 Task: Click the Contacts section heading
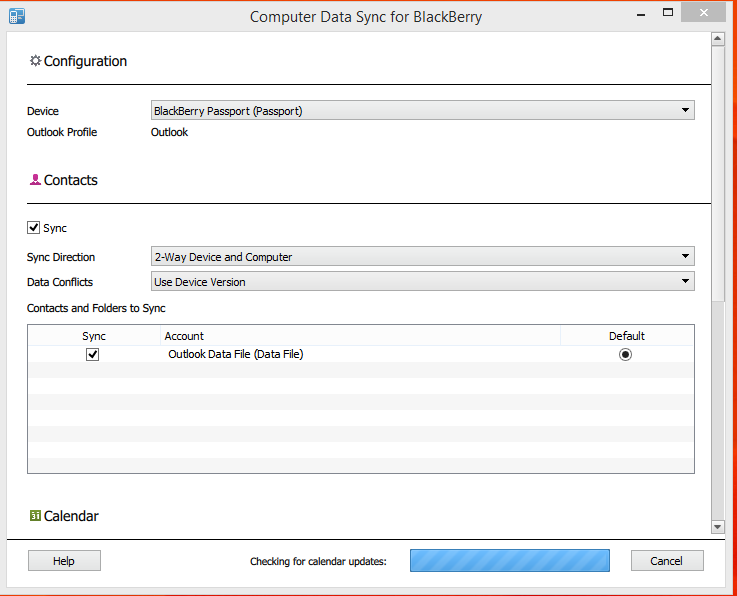coord(71,180)
